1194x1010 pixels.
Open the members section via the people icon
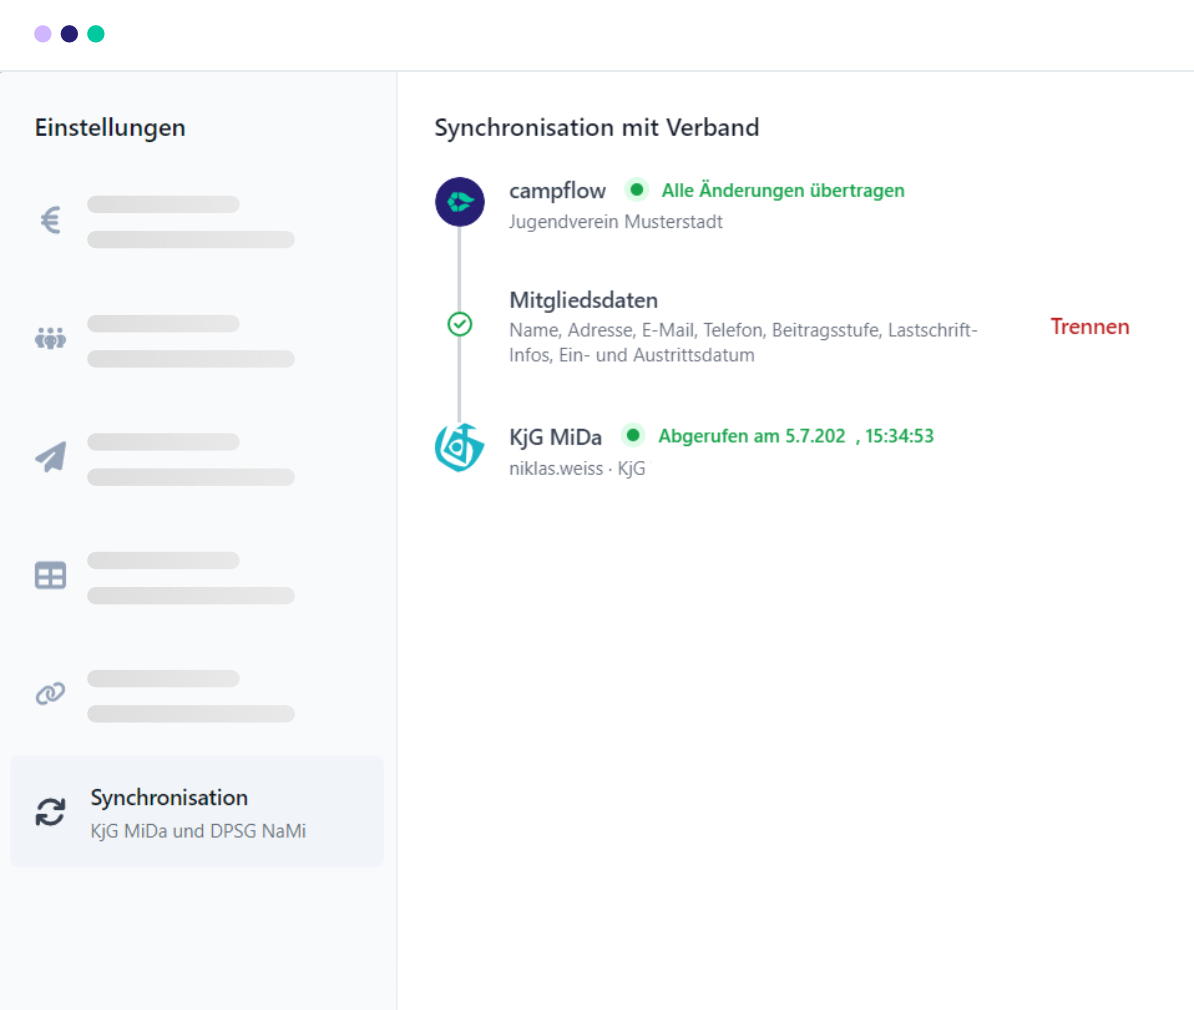tap(50, 338)
